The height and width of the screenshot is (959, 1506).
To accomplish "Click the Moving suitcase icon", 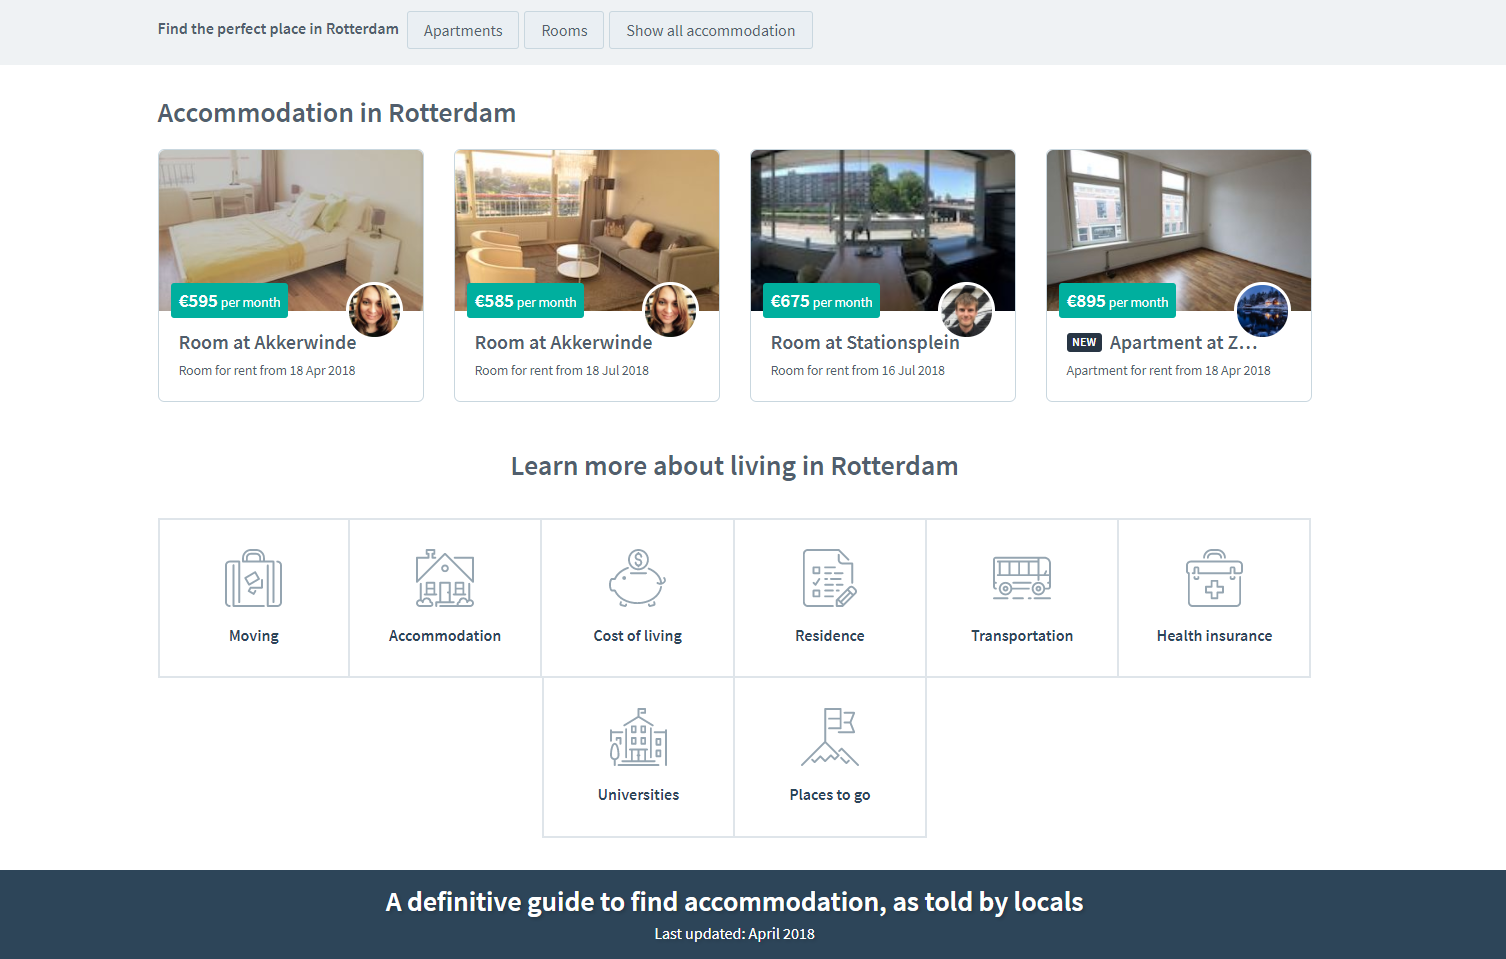I will 253,579.
